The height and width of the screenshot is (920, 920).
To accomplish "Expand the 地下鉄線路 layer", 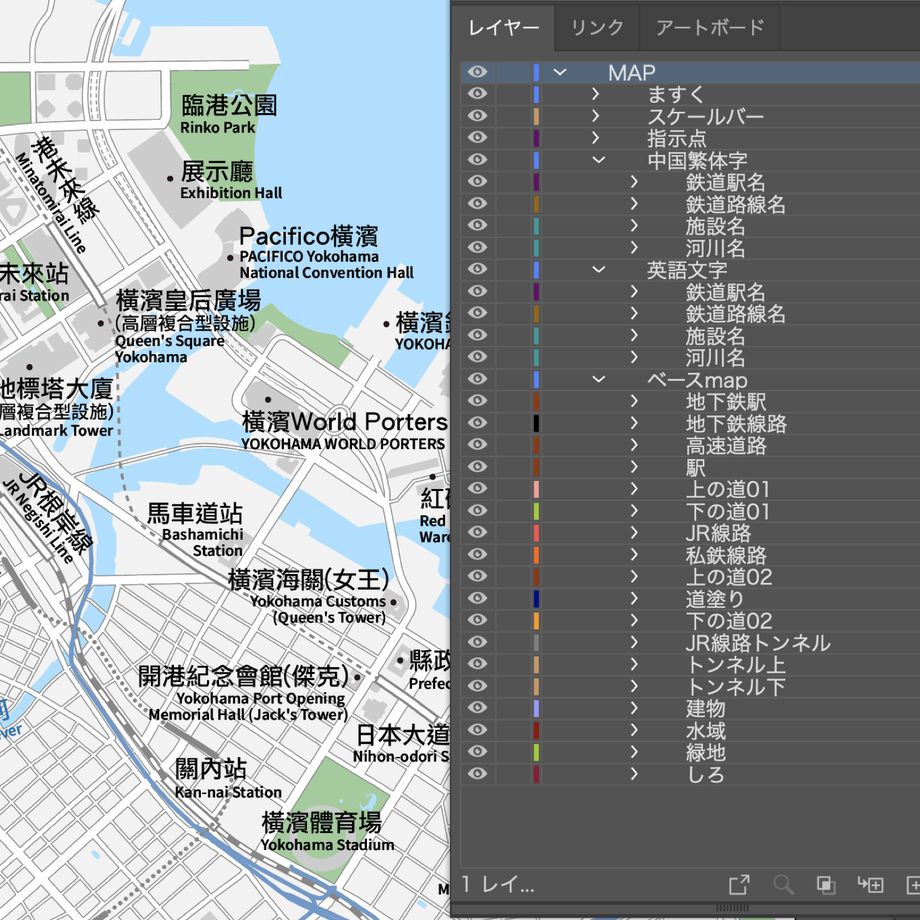I will (634, 423).
